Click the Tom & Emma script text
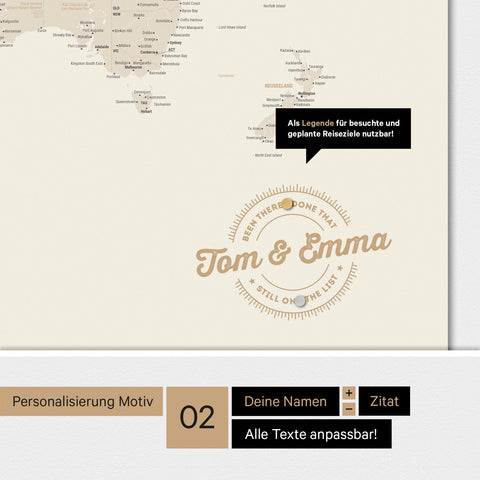The image size is (480, 480). (293, 254)
